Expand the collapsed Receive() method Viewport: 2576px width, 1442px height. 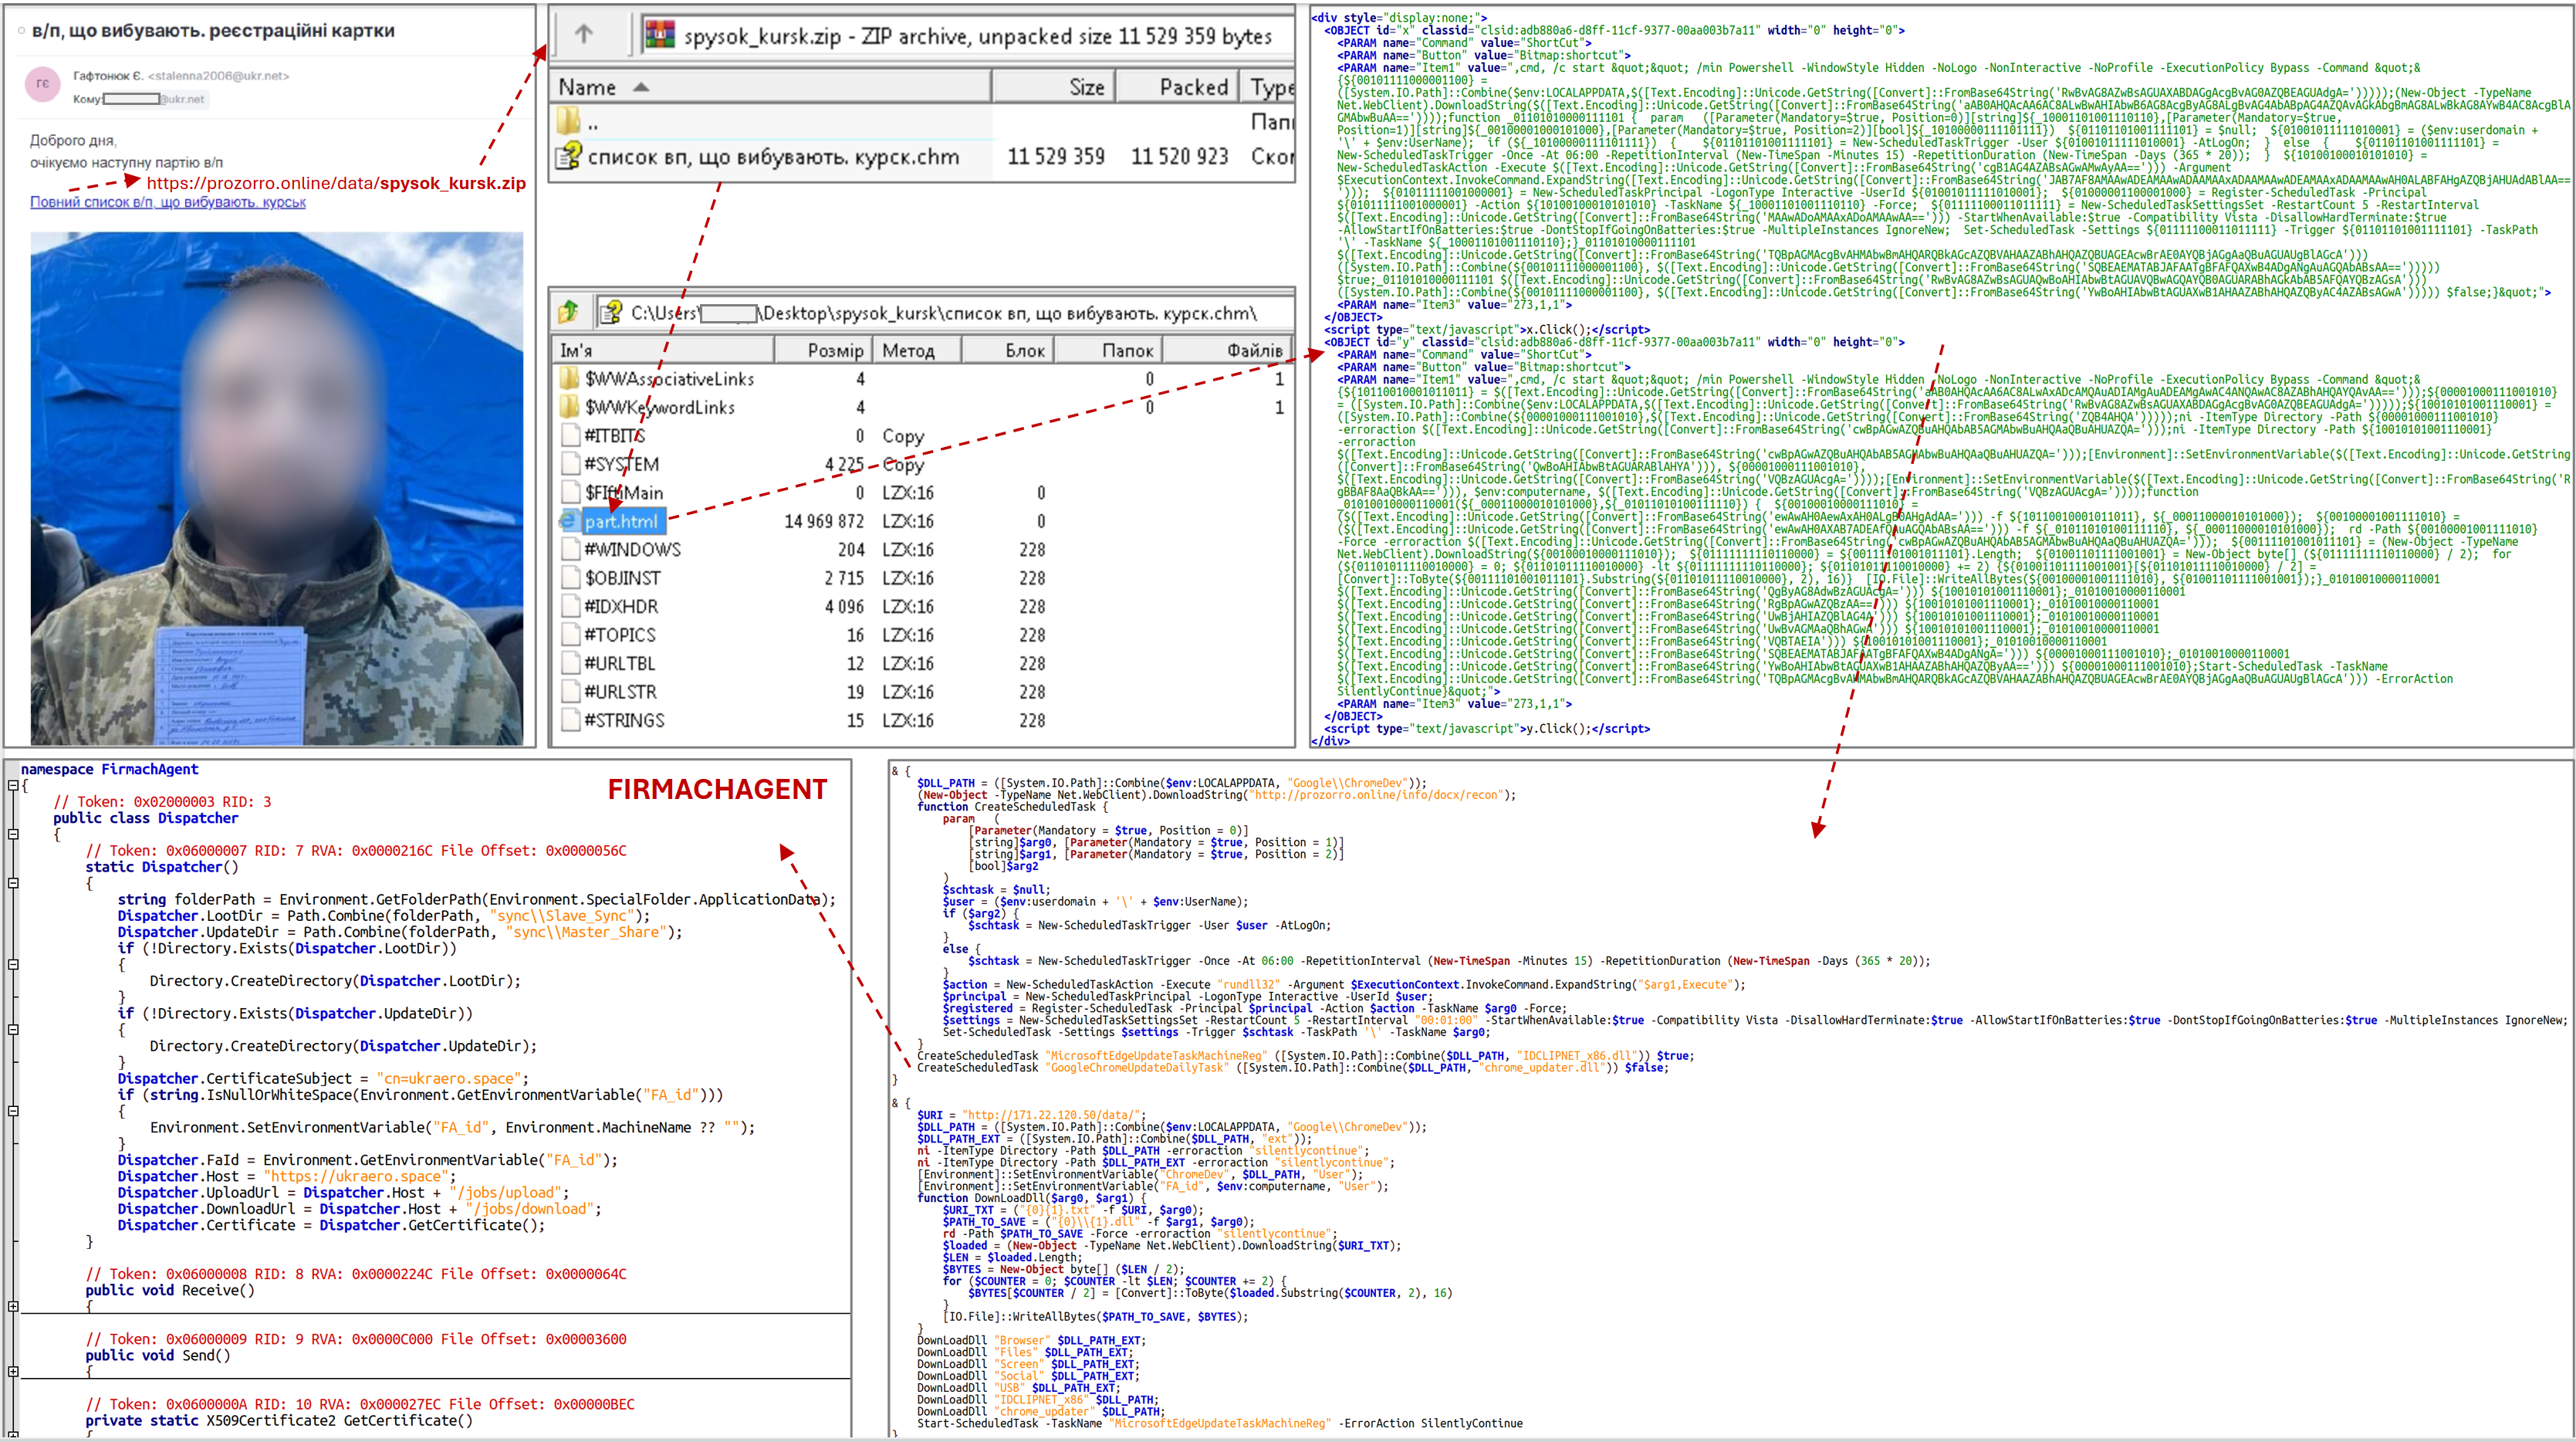pyautogui.click(x=12, y=1306)
